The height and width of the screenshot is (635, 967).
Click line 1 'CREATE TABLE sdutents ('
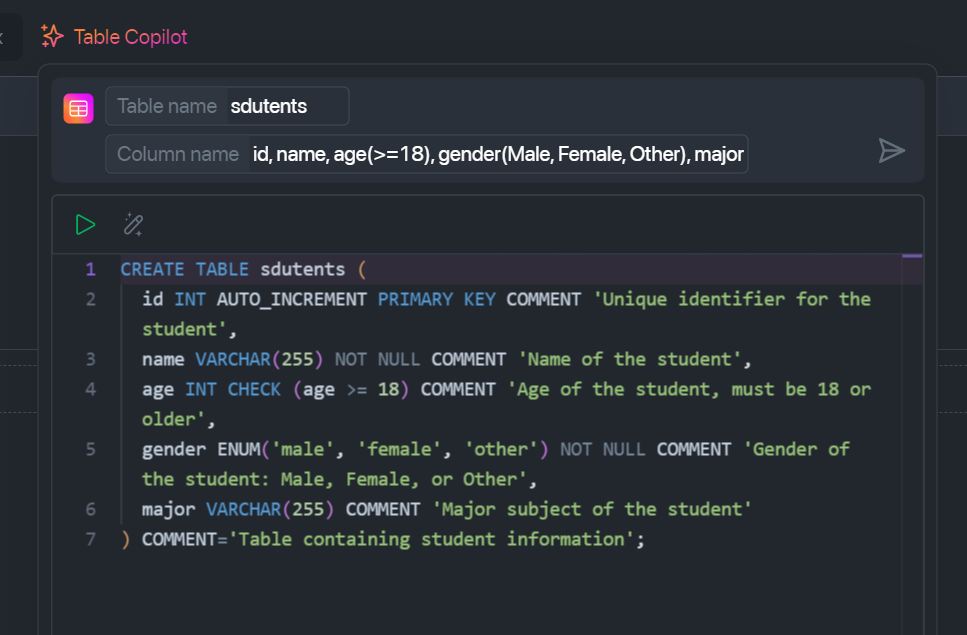coord(243,269)
